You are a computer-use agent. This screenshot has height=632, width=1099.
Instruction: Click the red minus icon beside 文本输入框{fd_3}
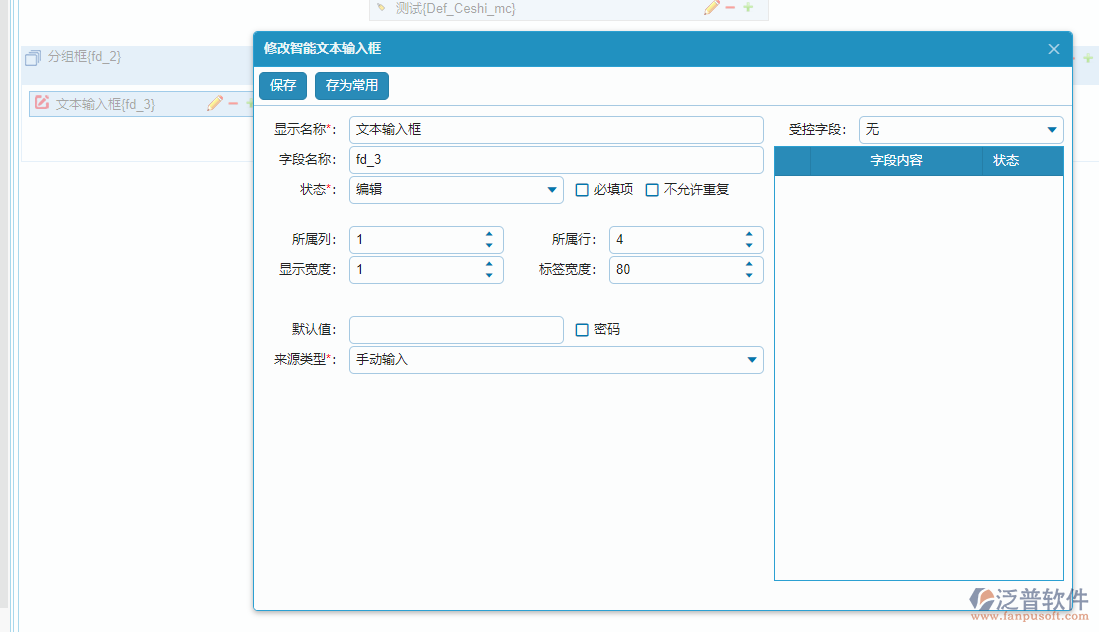point(233,103)
